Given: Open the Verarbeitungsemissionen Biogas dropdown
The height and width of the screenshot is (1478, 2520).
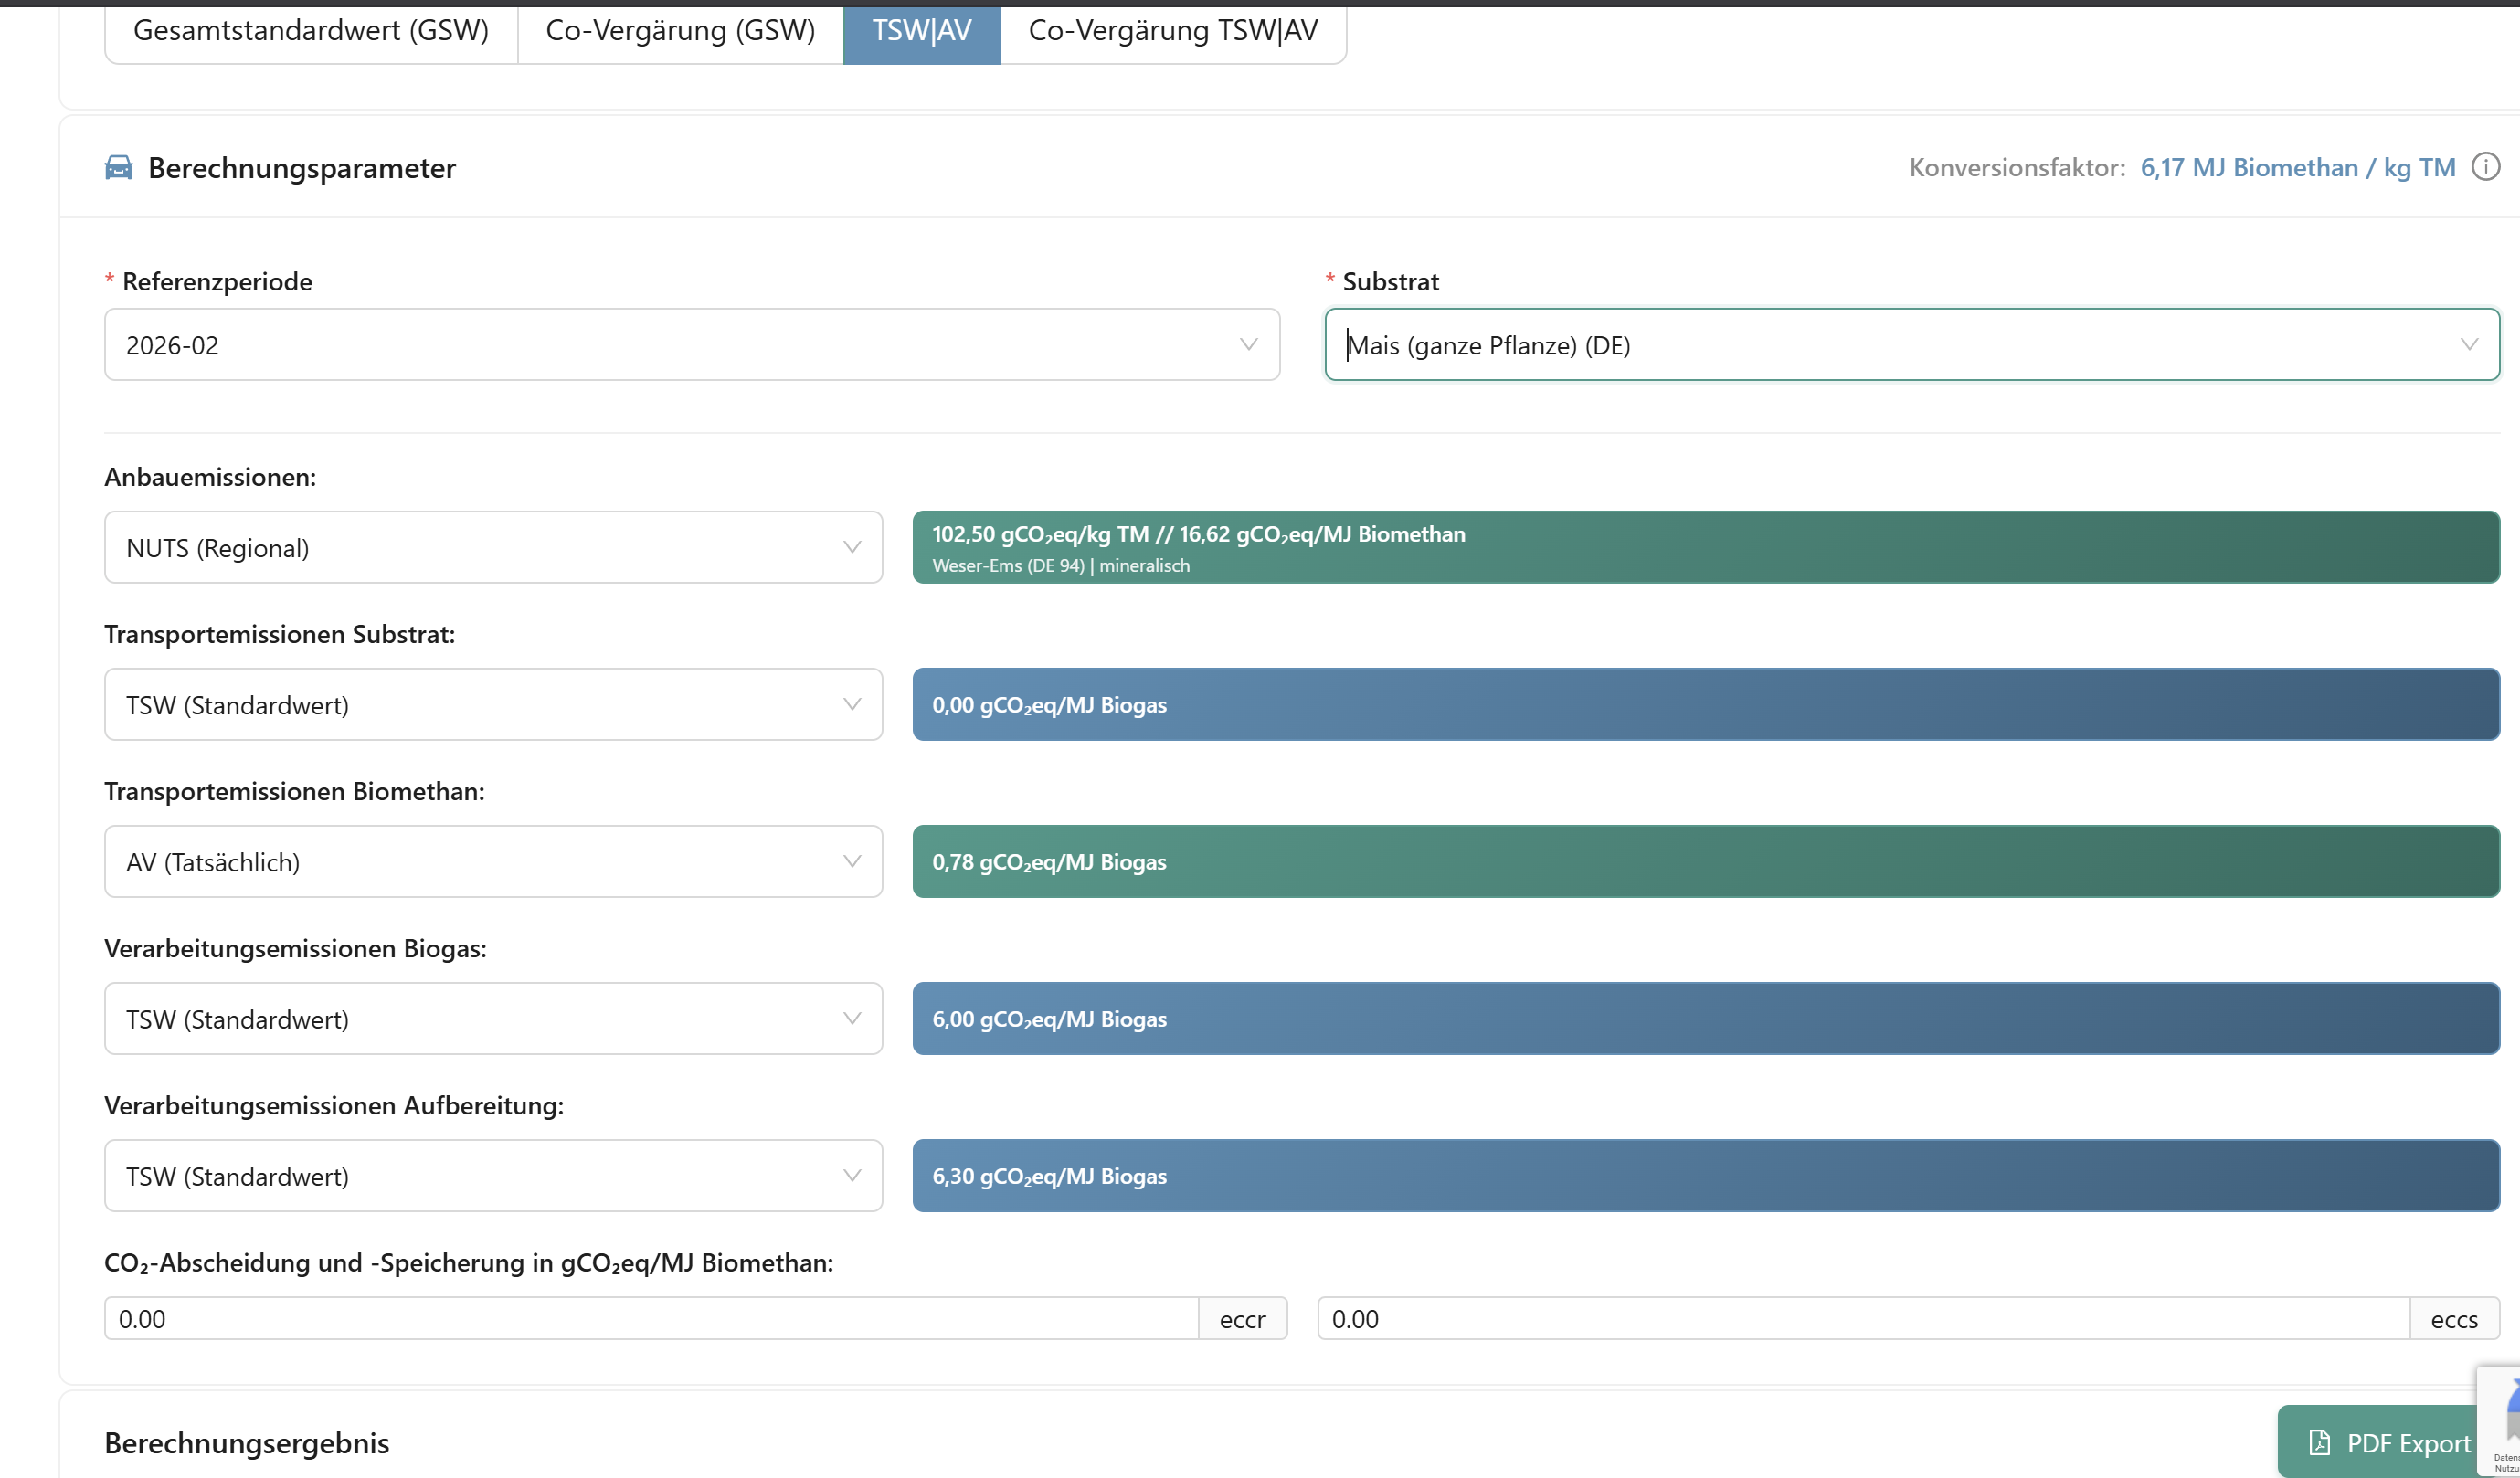Looking at the screenshot, I should pyautogui.click(x=492, y=1019).
